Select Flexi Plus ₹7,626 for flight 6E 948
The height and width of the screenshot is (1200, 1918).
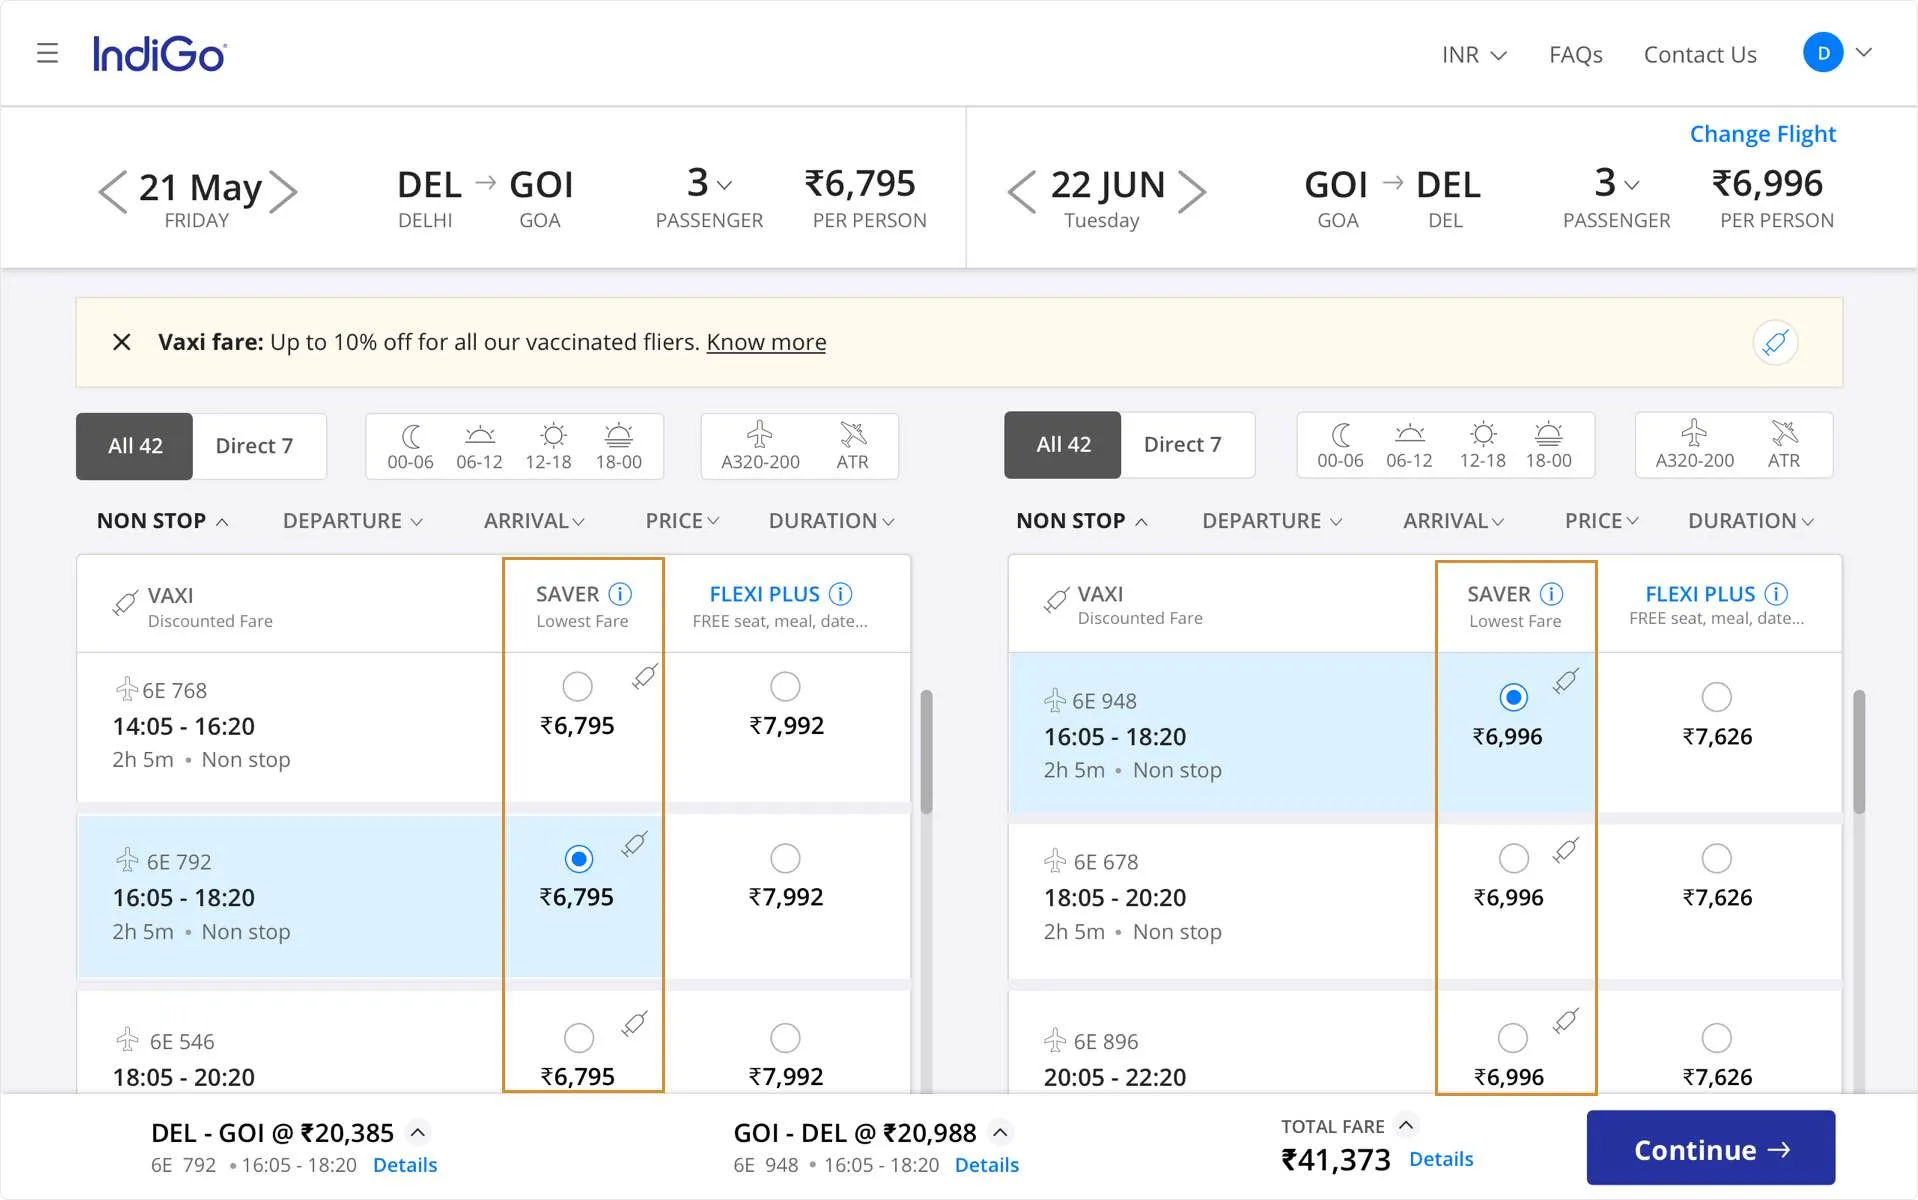1716,697
